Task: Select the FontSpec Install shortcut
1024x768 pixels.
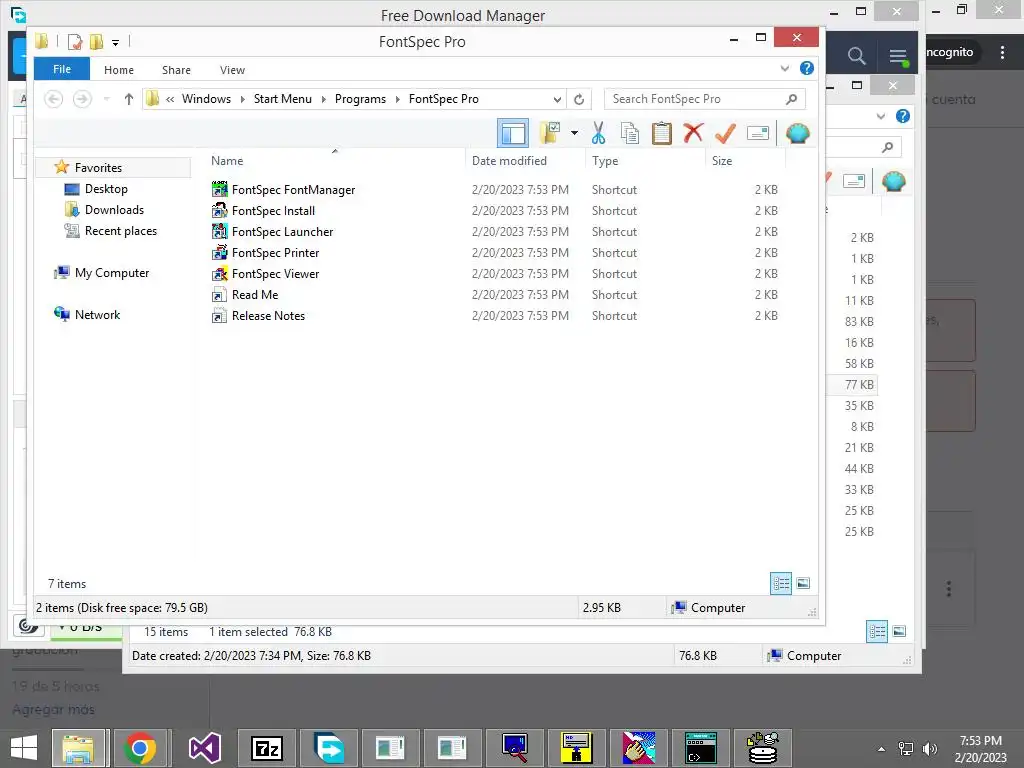Action: 273,211
